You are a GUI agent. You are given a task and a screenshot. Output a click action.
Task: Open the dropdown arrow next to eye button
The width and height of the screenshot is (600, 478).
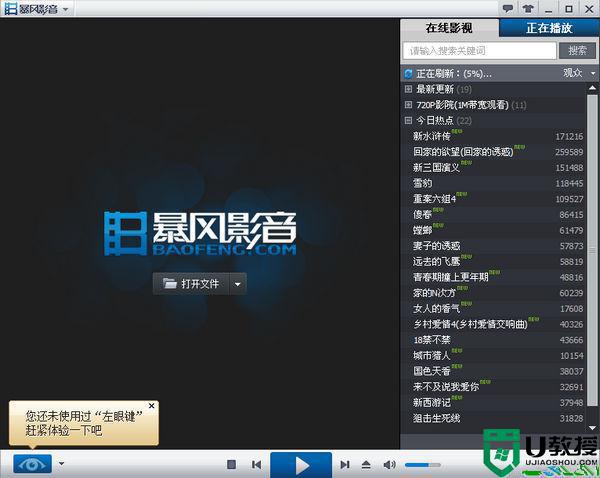click(62, 464)
